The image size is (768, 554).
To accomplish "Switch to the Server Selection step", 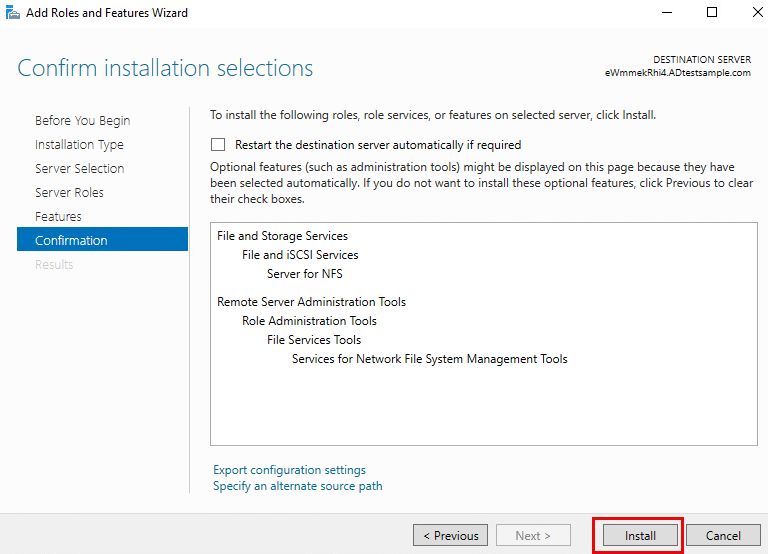I will click(79, 169).
